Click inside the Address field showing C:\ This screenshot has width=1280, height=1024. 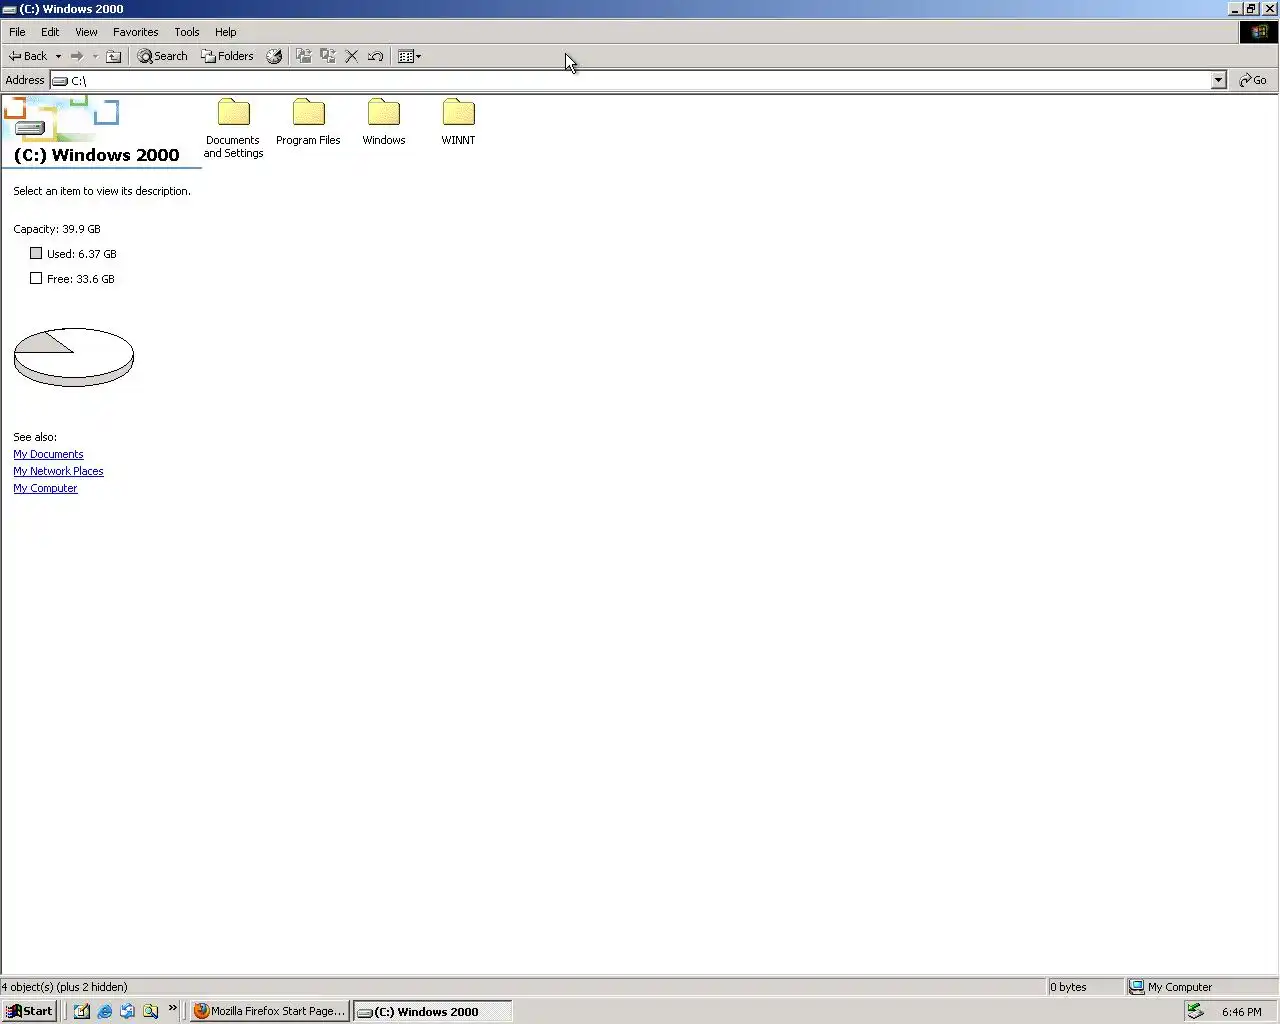[640, 80]
